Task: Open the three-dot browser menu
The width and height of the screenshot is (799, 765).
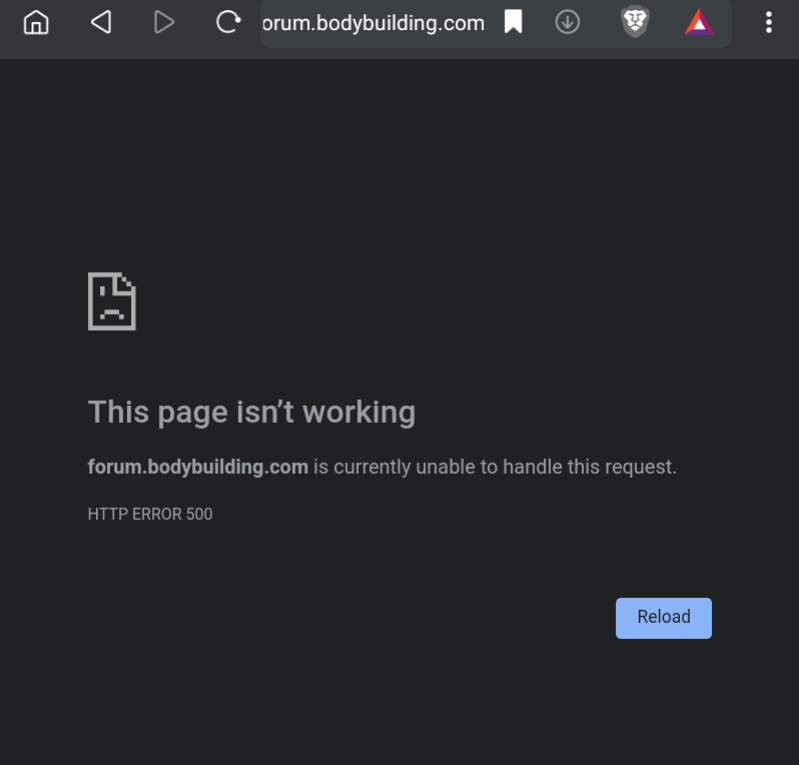Action: click(769, 22)
